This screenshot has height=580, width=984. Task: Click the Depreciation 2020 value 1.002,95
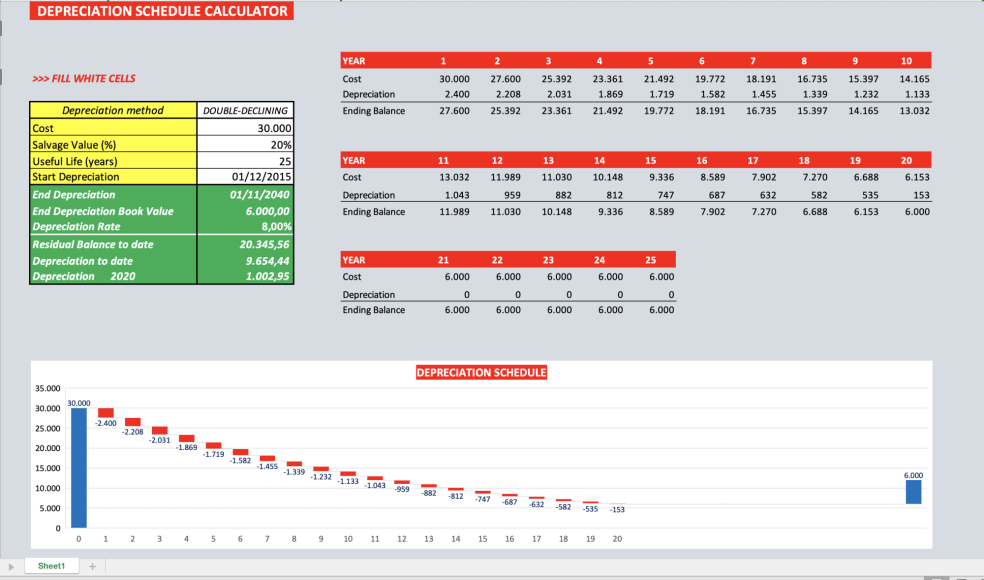pos(245,277)
